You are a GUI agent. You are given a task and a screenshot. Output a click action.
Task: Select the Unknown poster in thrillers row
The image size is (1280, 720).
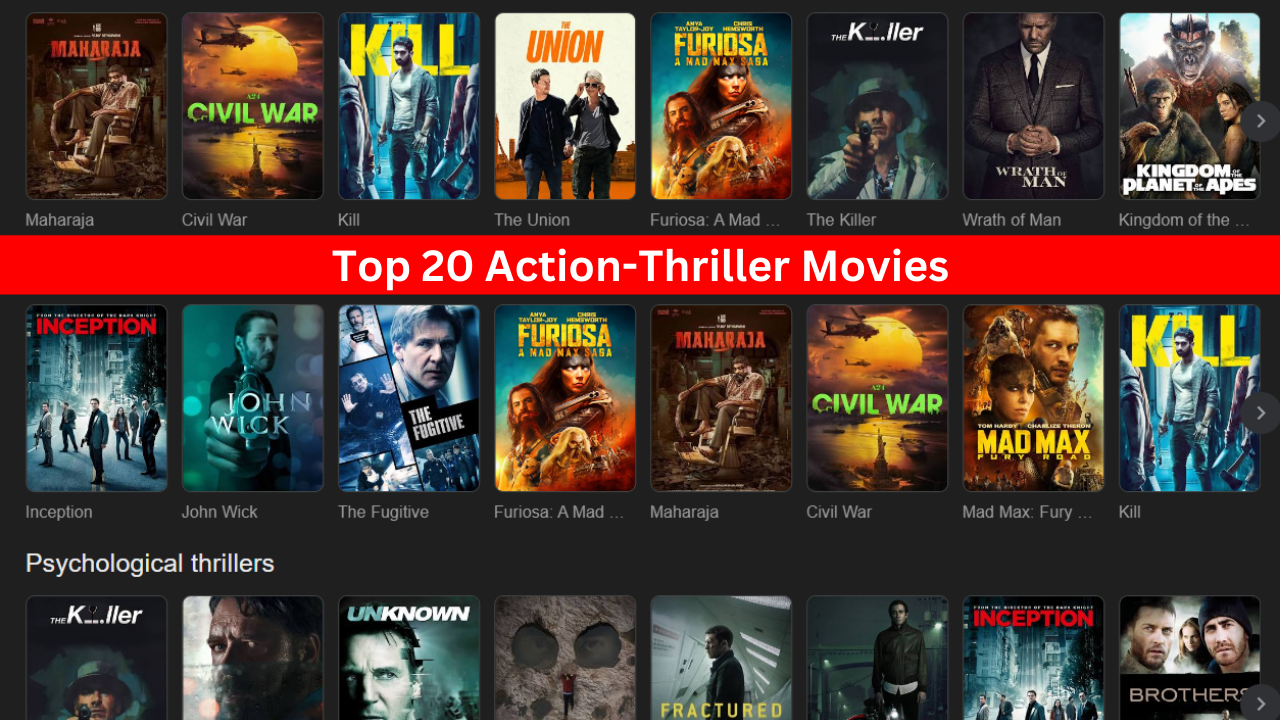click(408, 658)
